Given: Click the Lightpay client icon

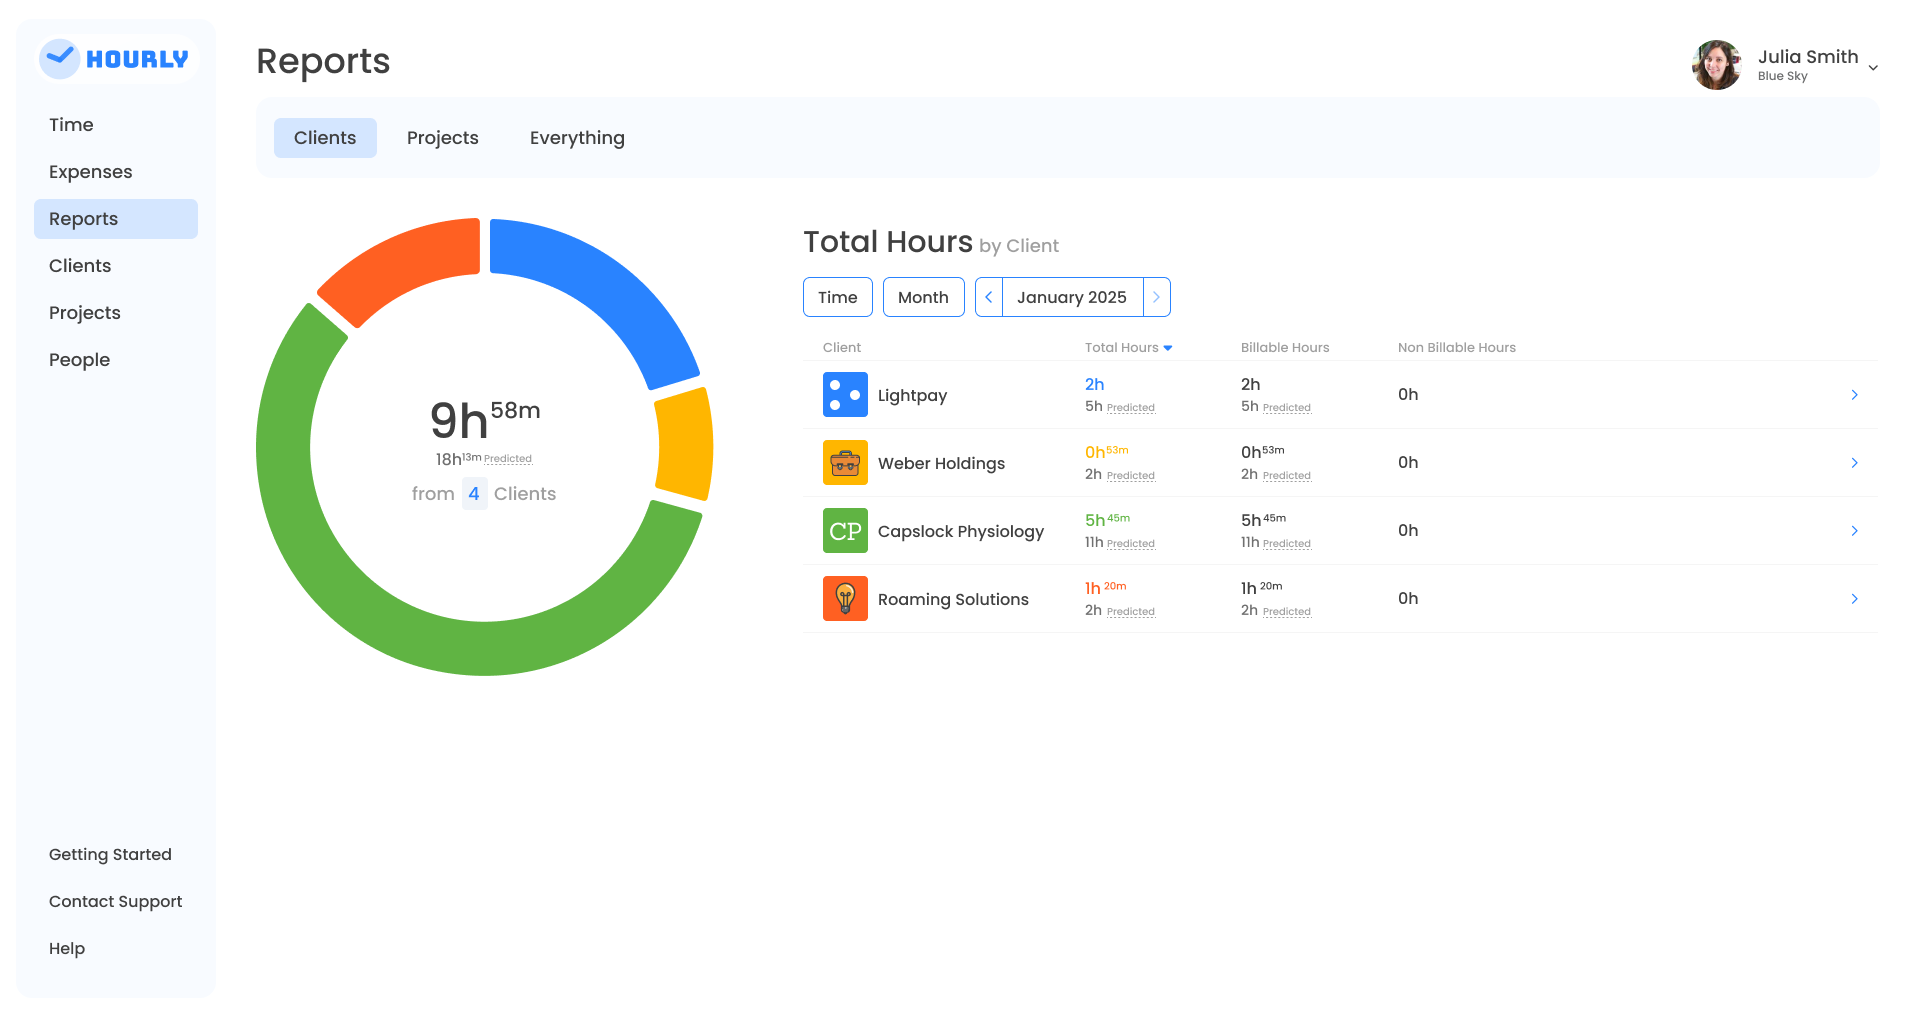Looking at the screenshot, I should pyautogui.click(x=845, y=395).
